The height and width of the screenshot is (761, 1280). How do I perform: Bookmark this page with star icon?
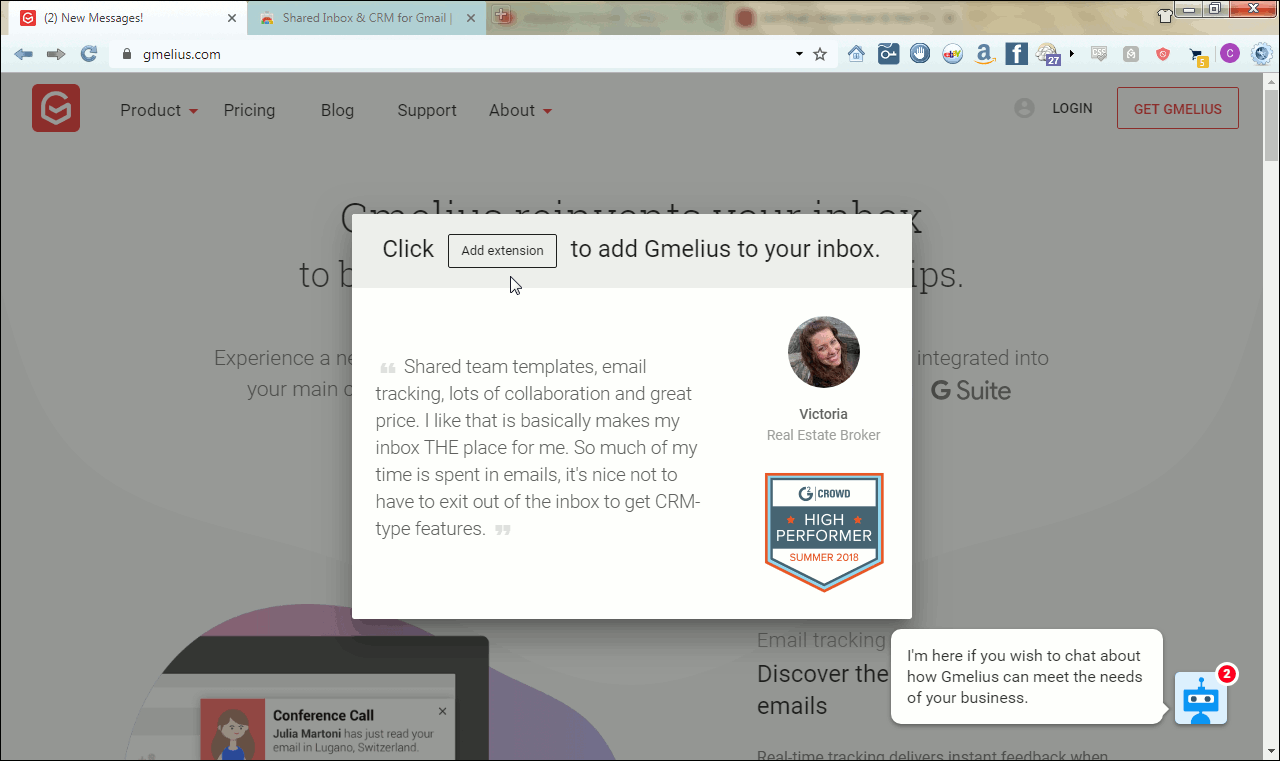tap(820, 54)
